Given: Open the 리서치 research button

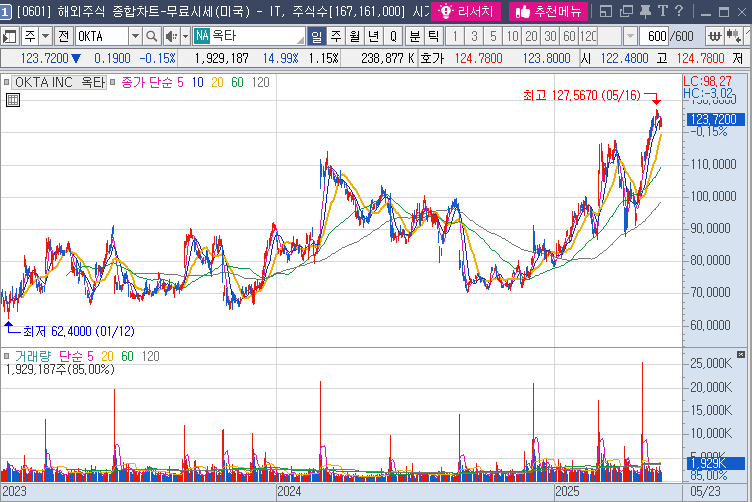Looking at the screenshot, I should tap(466, 11).
